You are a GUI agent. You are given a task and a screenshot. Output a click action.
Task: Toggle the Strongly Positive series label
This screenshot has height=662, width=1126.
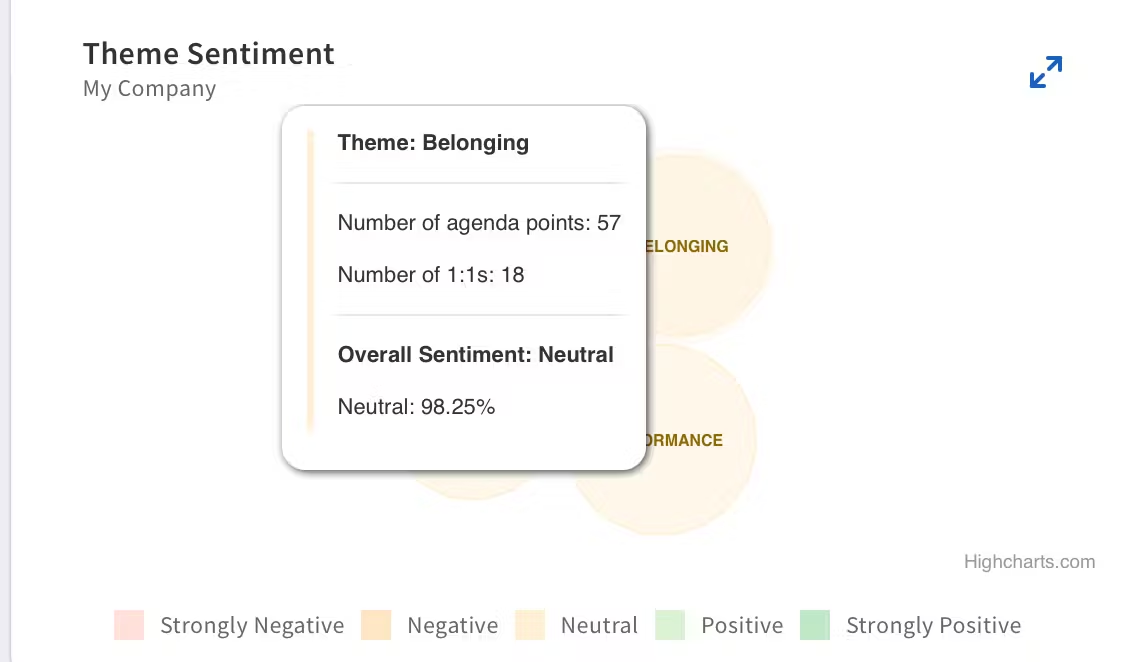(x=934, y=625)
